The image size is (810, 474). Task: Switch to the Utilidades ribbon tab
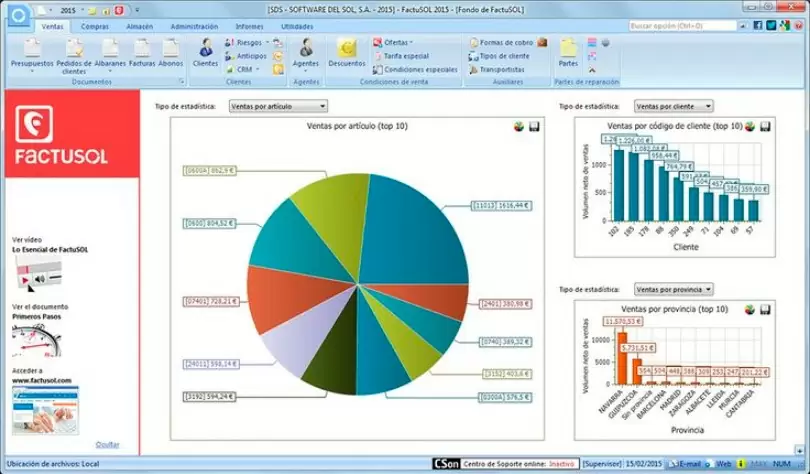click(x=297, y=26)
